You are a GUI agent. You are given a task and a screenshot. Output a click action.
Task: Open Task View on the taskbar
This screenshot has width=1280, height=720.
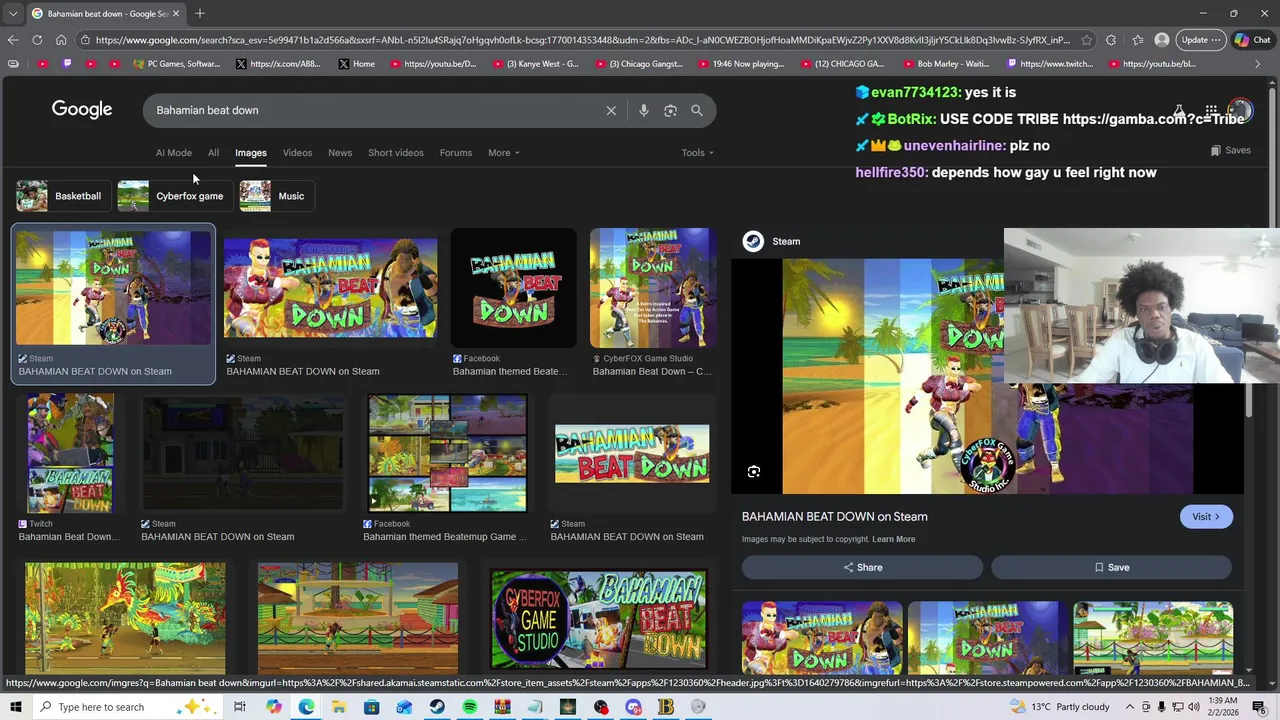click(240, 707)
